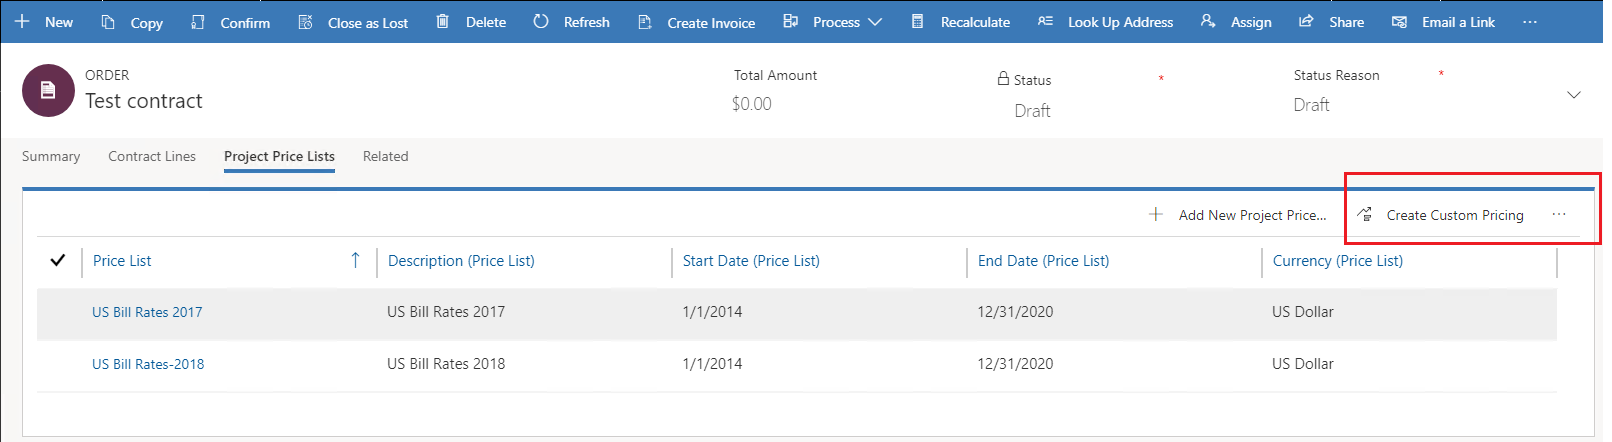The width and height of the screenshot is (1612, 442).
Task: Click US Dollar in US Bill Rates-2018 row
Action: click(1303, 364)
